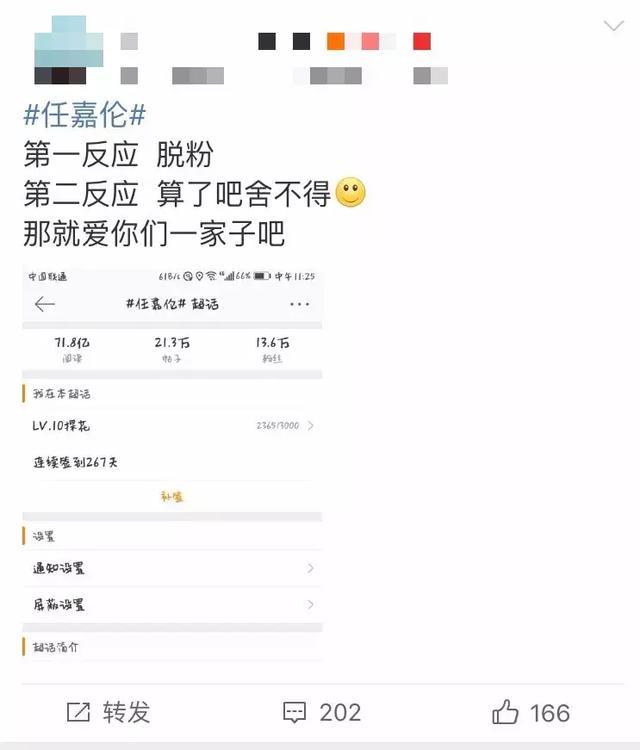Image resolution: width=640 pixels, height=750 pixels.
Task: Click the 转发 repost icon
Action: (78, 712)
